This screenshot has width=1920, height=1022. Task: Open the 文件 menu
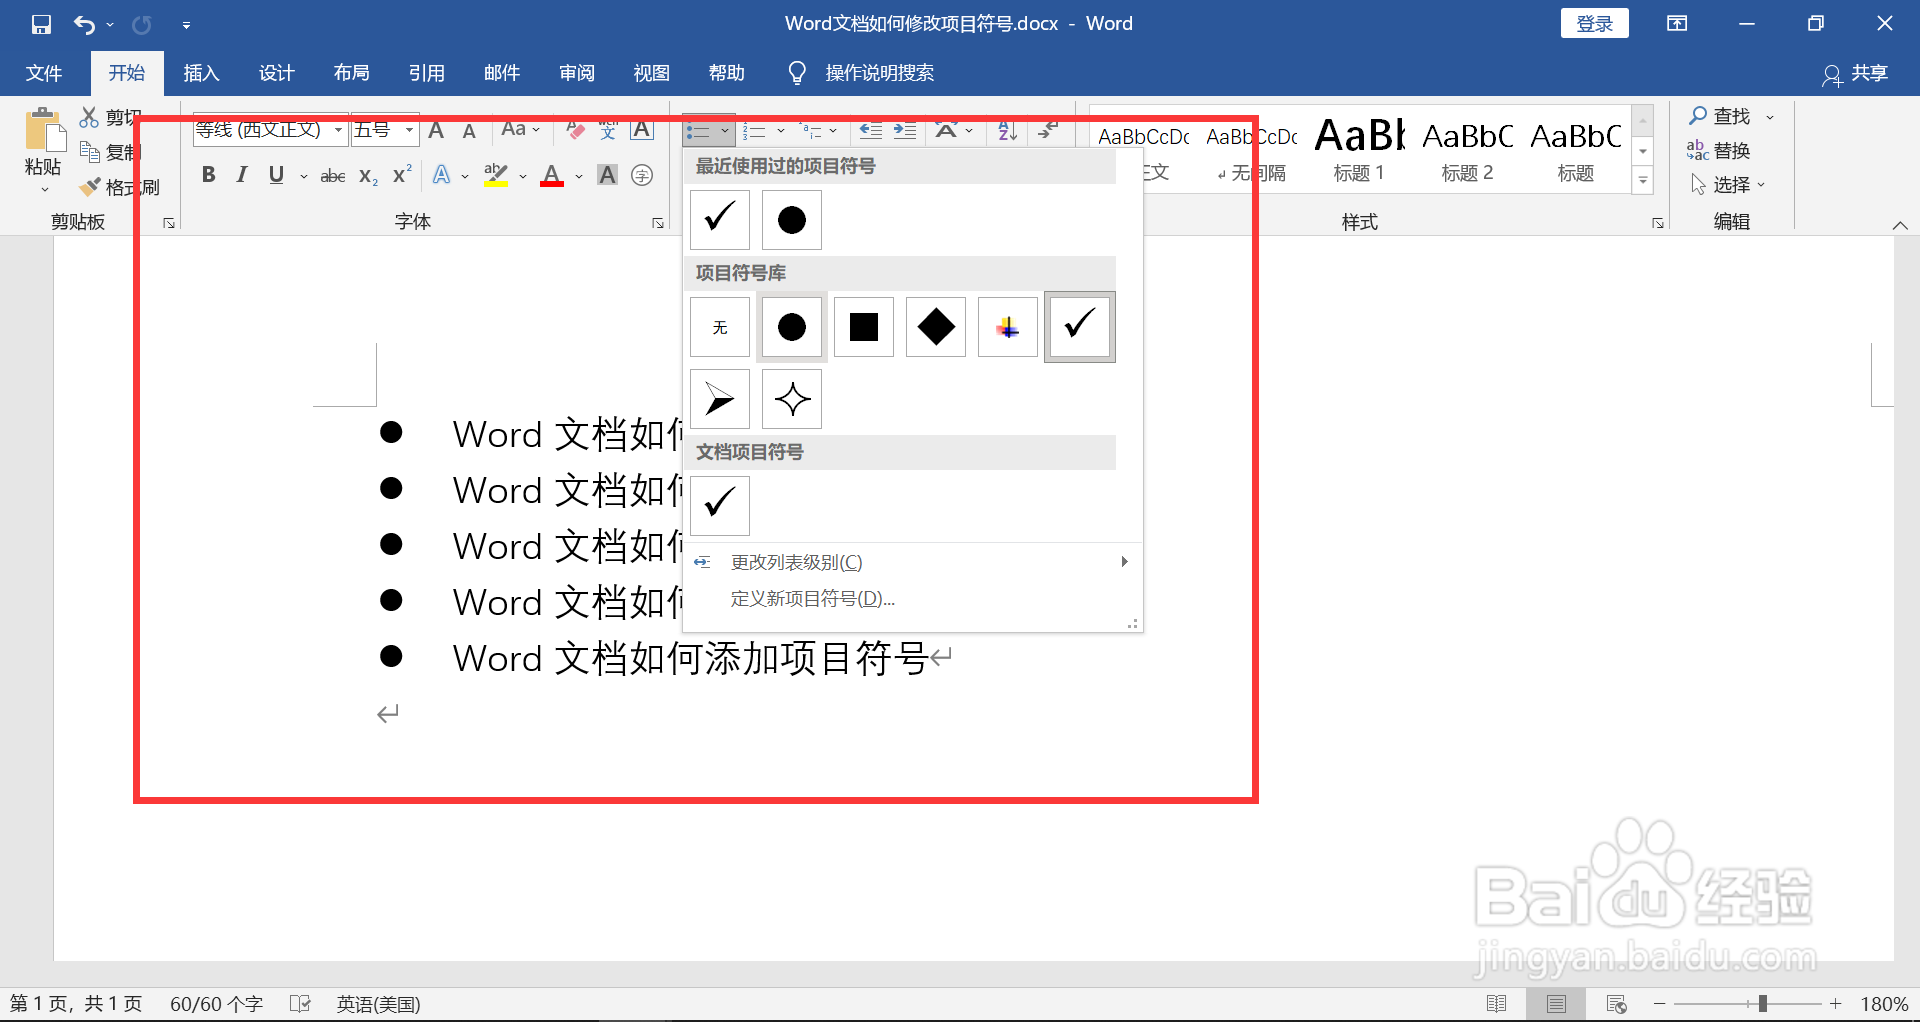coord(44,73)
